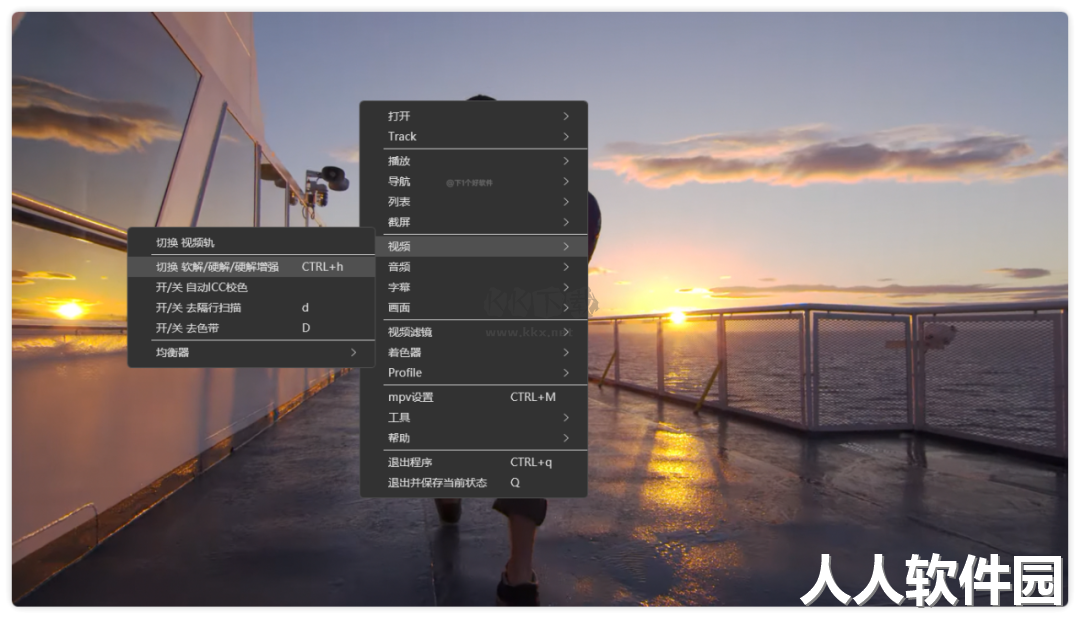
Task: Open the 音频 submenu
Action: pyautogui.click(x=474, y=267)
